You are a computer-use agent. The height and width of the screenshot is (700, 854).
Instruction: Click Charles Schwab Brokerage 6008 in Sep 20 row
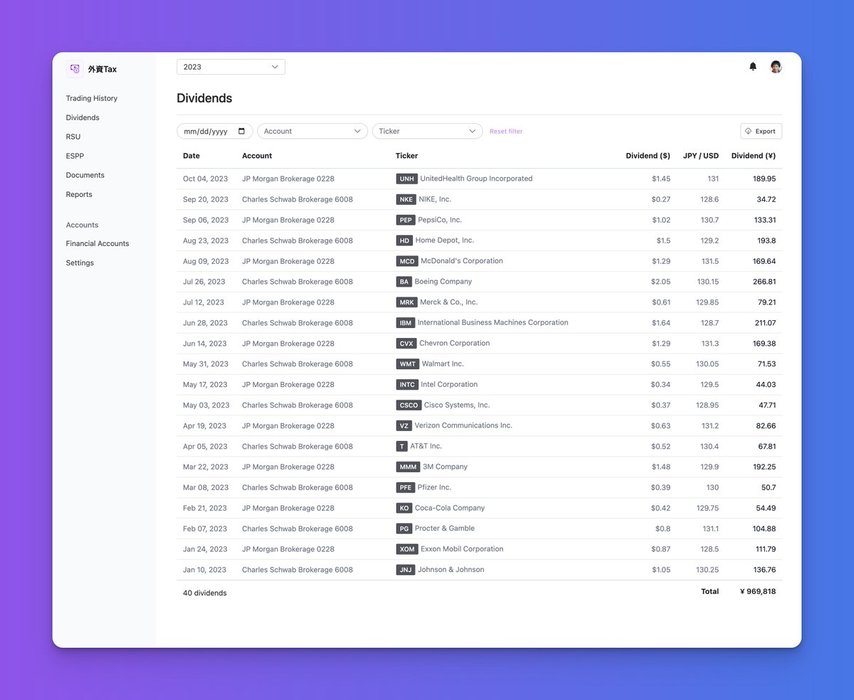click(297, 199)
